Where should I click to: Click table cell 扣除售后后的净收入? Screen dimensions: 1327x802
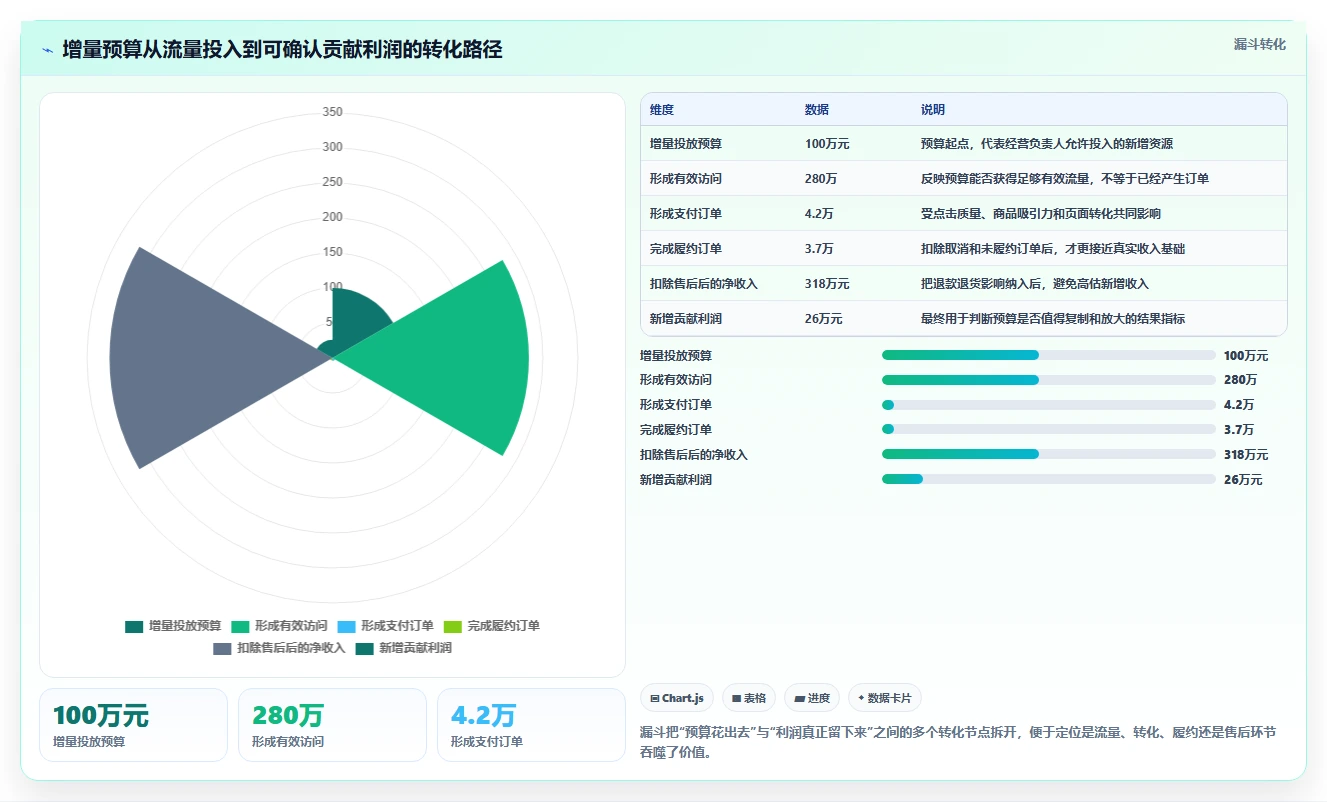click(704, 284)
